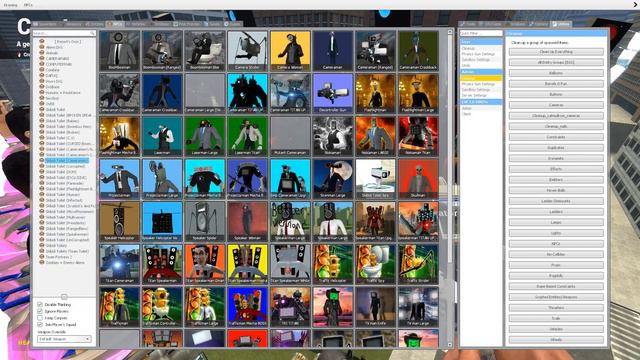The image size is (640, 360).
Task: Click the NPC search input field
Action: click(x=64, y=33)
